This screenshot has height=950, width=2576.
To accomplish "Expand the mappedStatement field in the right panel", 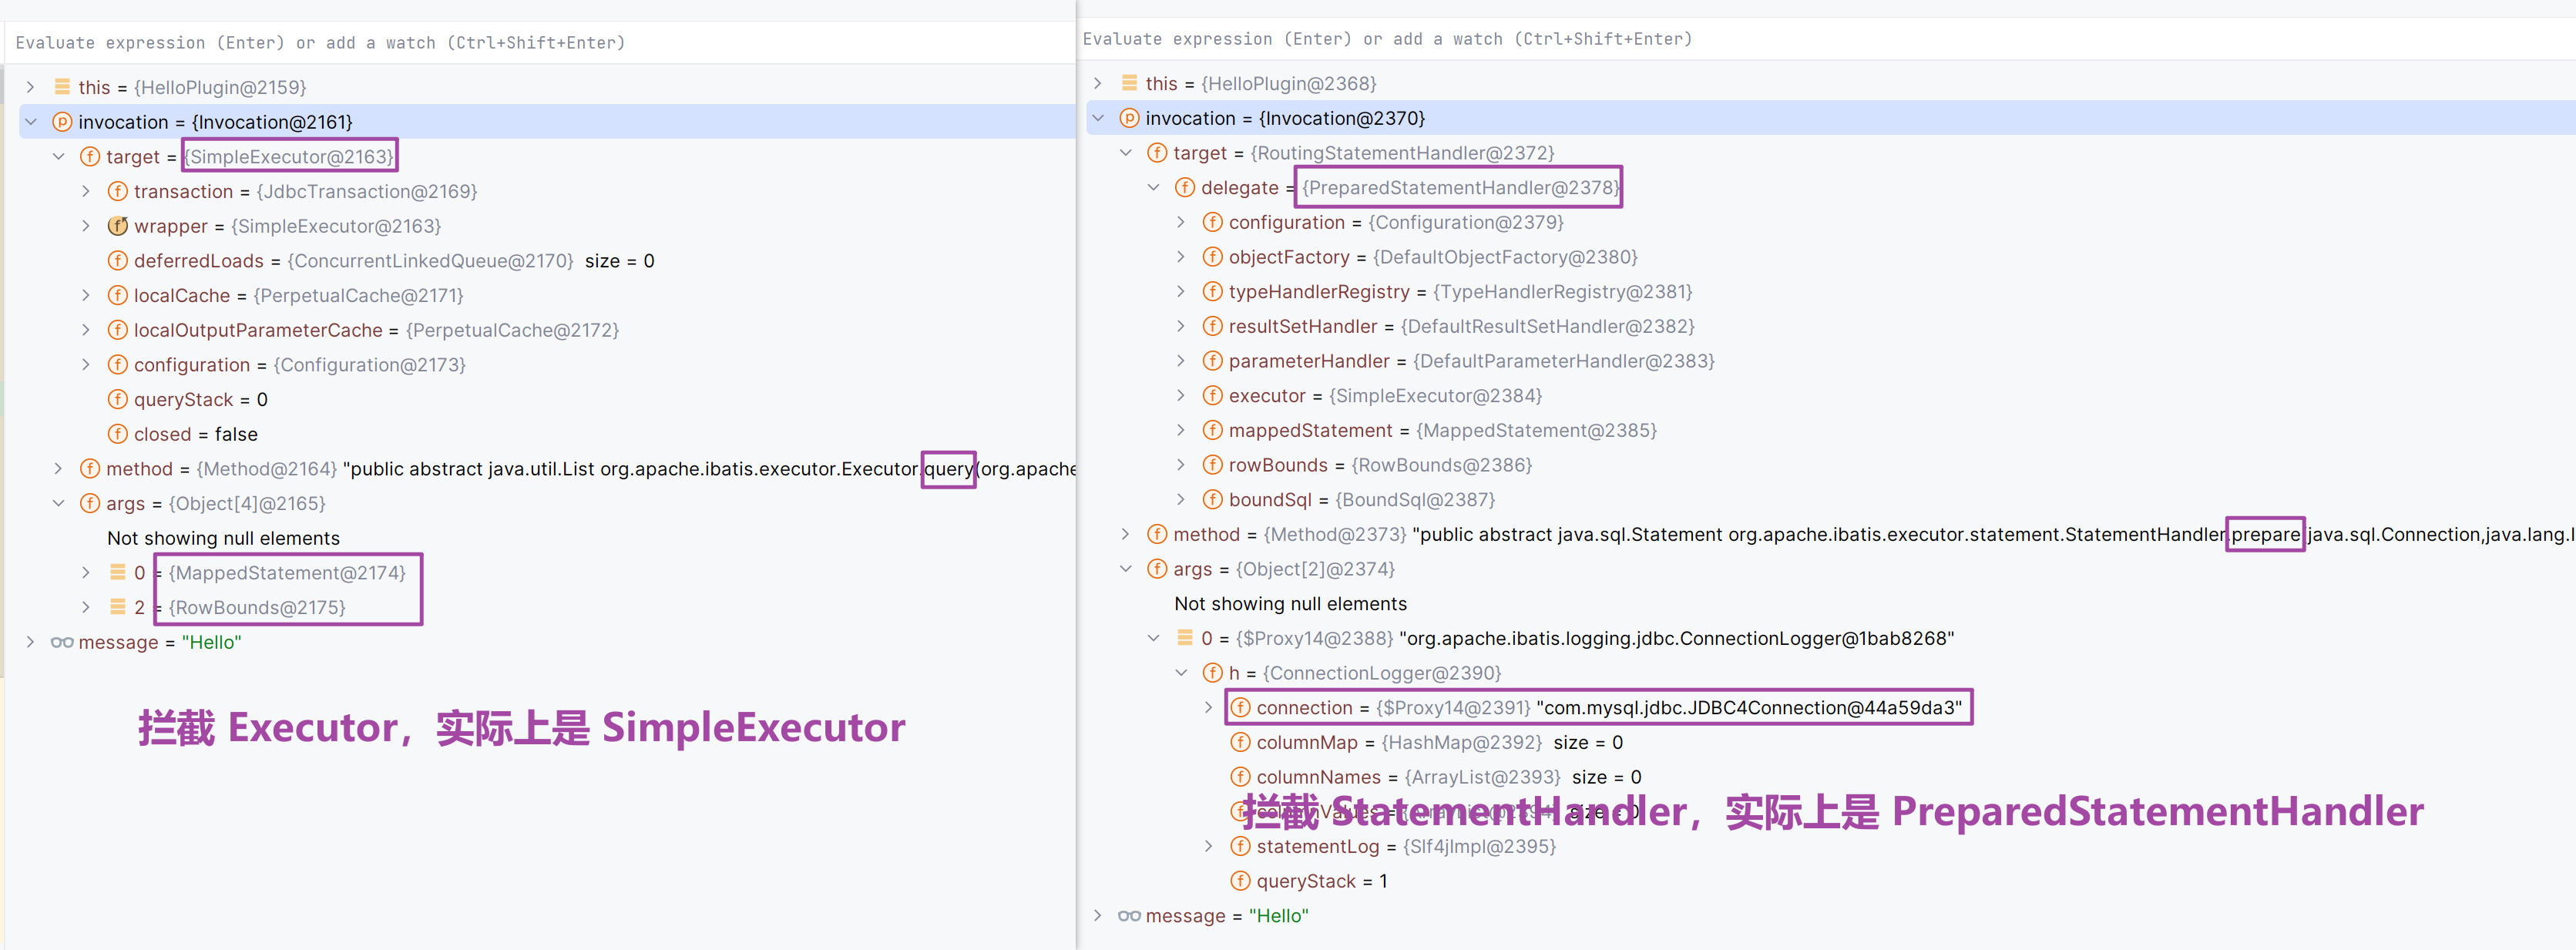I will 1180,430.
